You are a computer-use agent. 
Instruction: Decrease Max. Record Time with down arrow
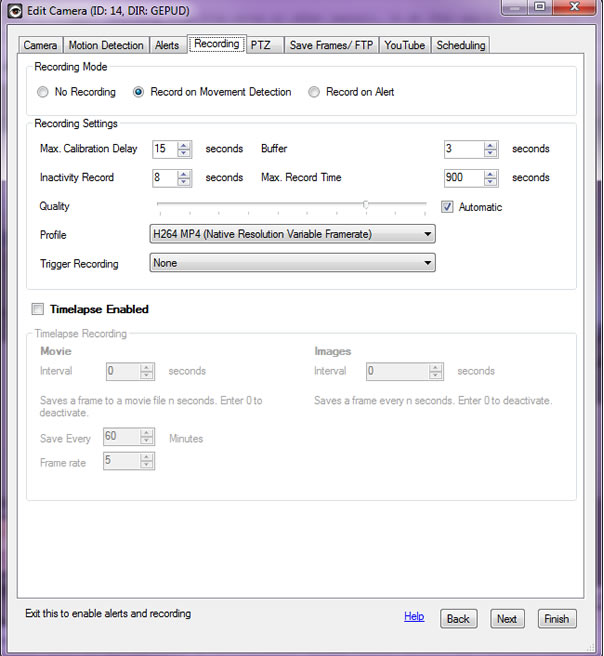(490, 182)
